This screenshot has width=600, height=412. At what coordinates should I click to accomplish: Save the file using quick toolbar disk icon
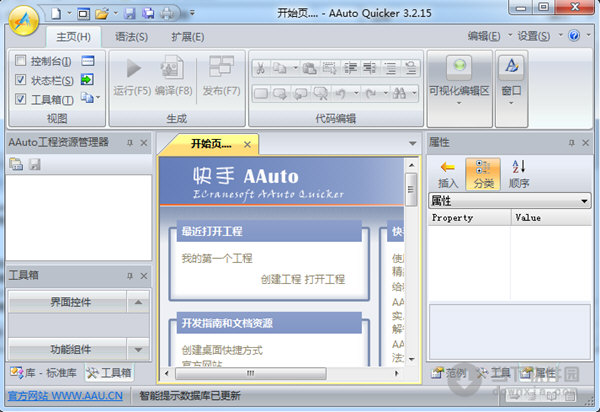click(130, 14)
